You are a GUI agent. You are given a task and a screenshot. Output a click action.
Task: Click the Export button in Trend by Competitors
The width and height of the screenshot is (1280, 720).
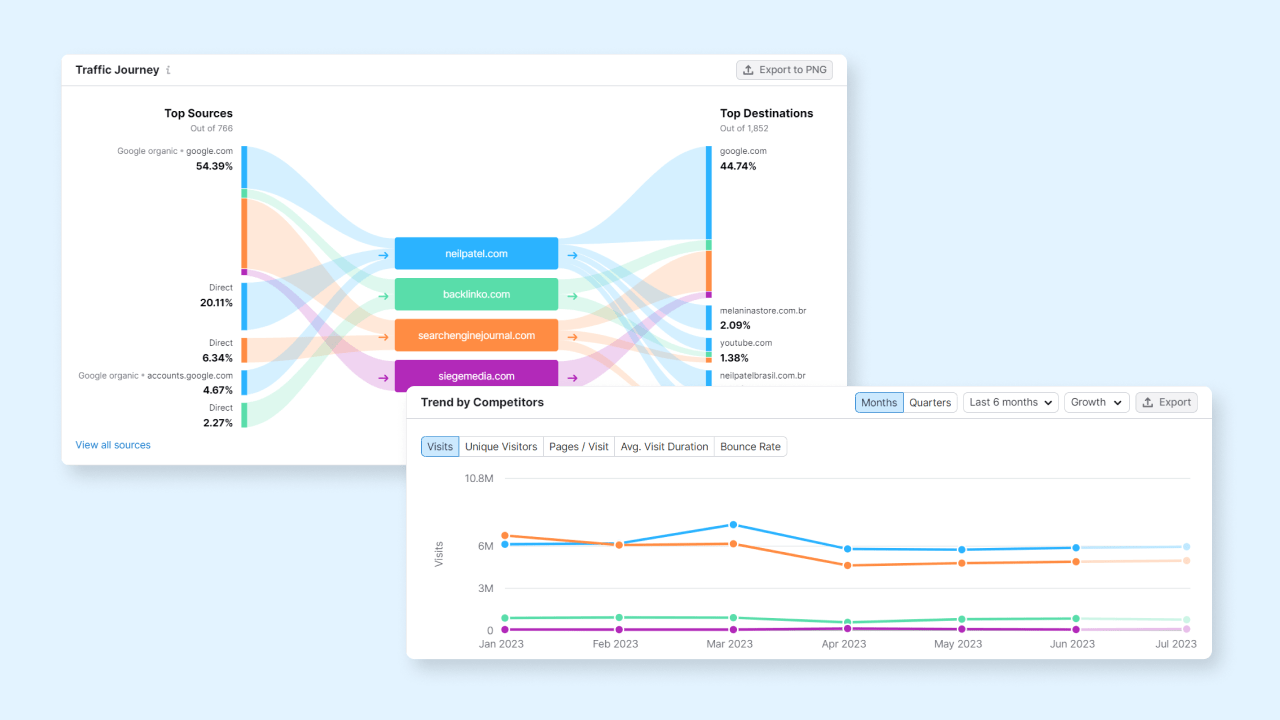click(x=1166, y=402)
